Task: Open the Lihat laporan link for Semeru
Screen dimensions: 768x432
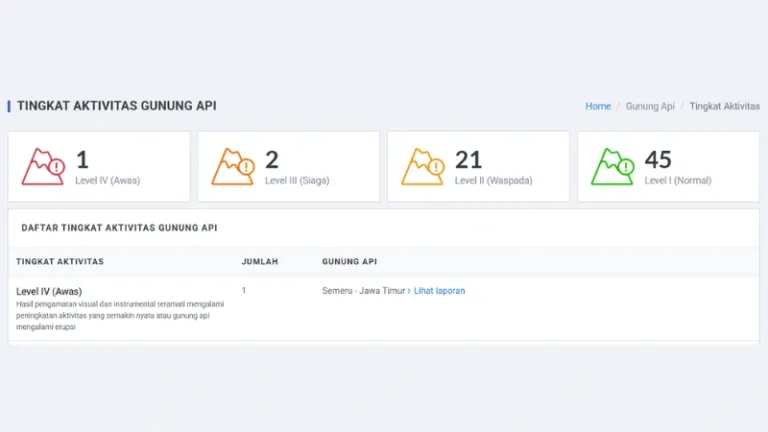Action: 439,291
